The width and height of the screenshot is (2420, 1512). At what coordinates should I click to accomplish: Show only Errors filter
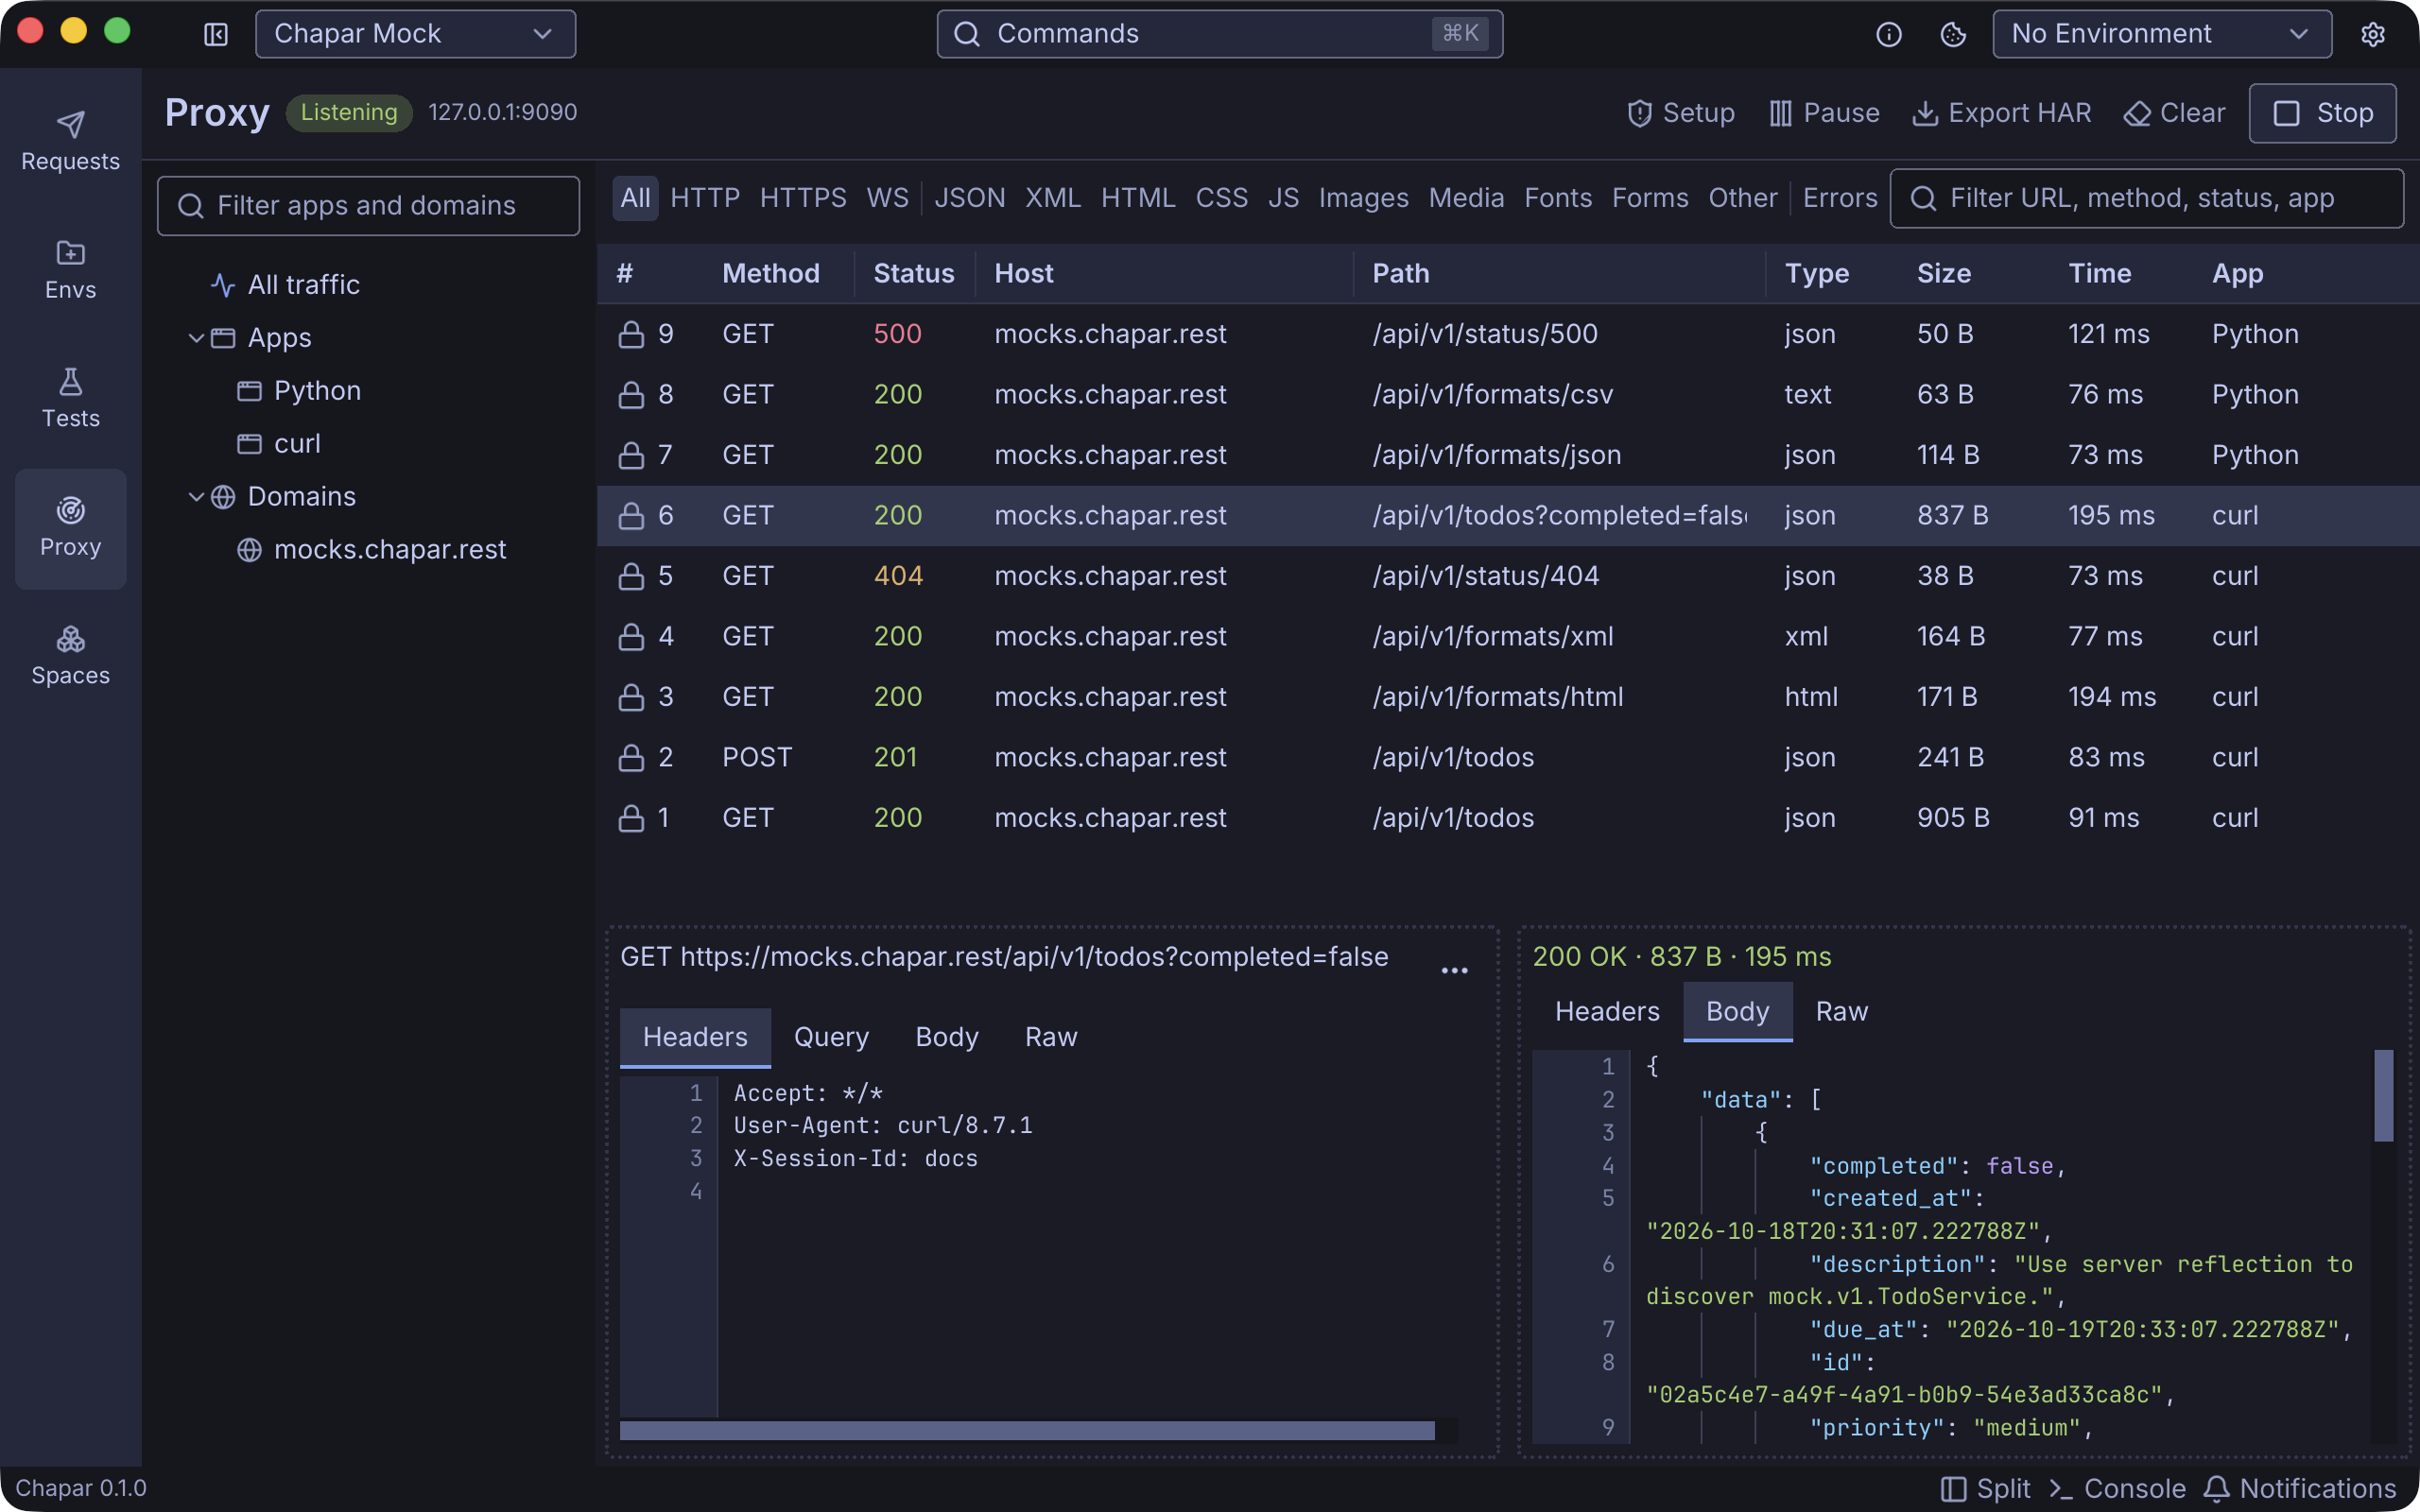coord(1840,198)
